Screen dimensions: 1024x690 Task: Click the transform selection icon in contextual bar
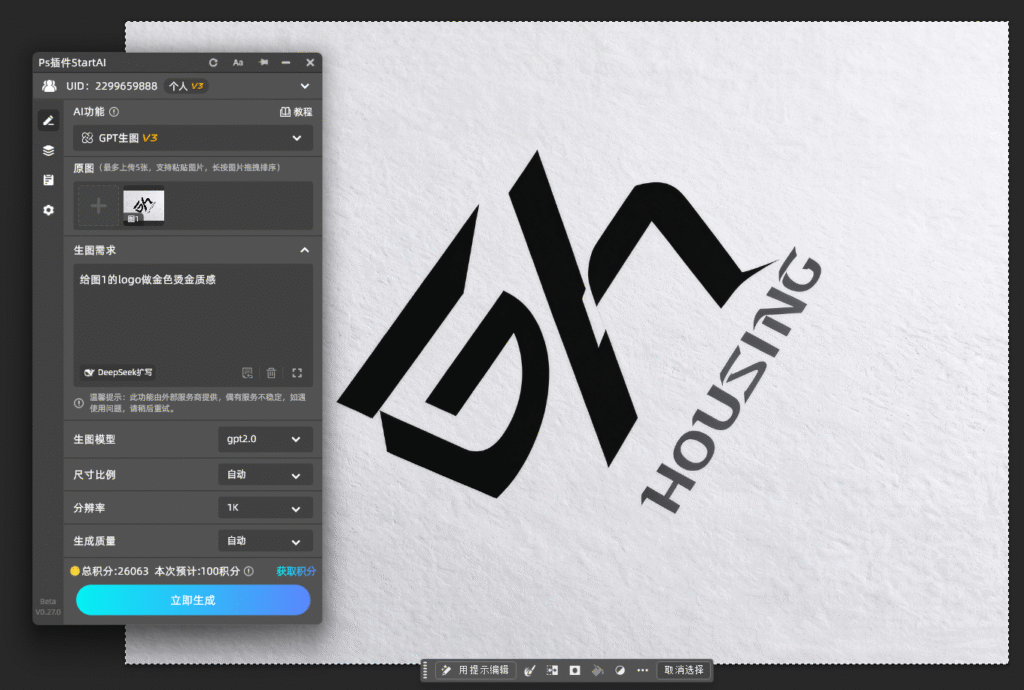pyautogui.click(x=552, y=670)
